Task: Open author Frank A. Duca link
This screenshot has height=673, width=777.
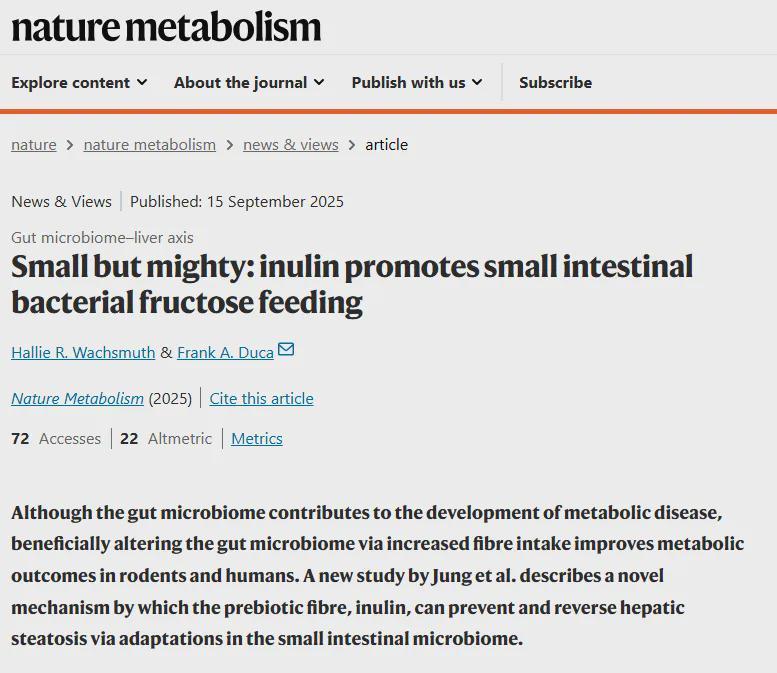Action: coord(225,352)
